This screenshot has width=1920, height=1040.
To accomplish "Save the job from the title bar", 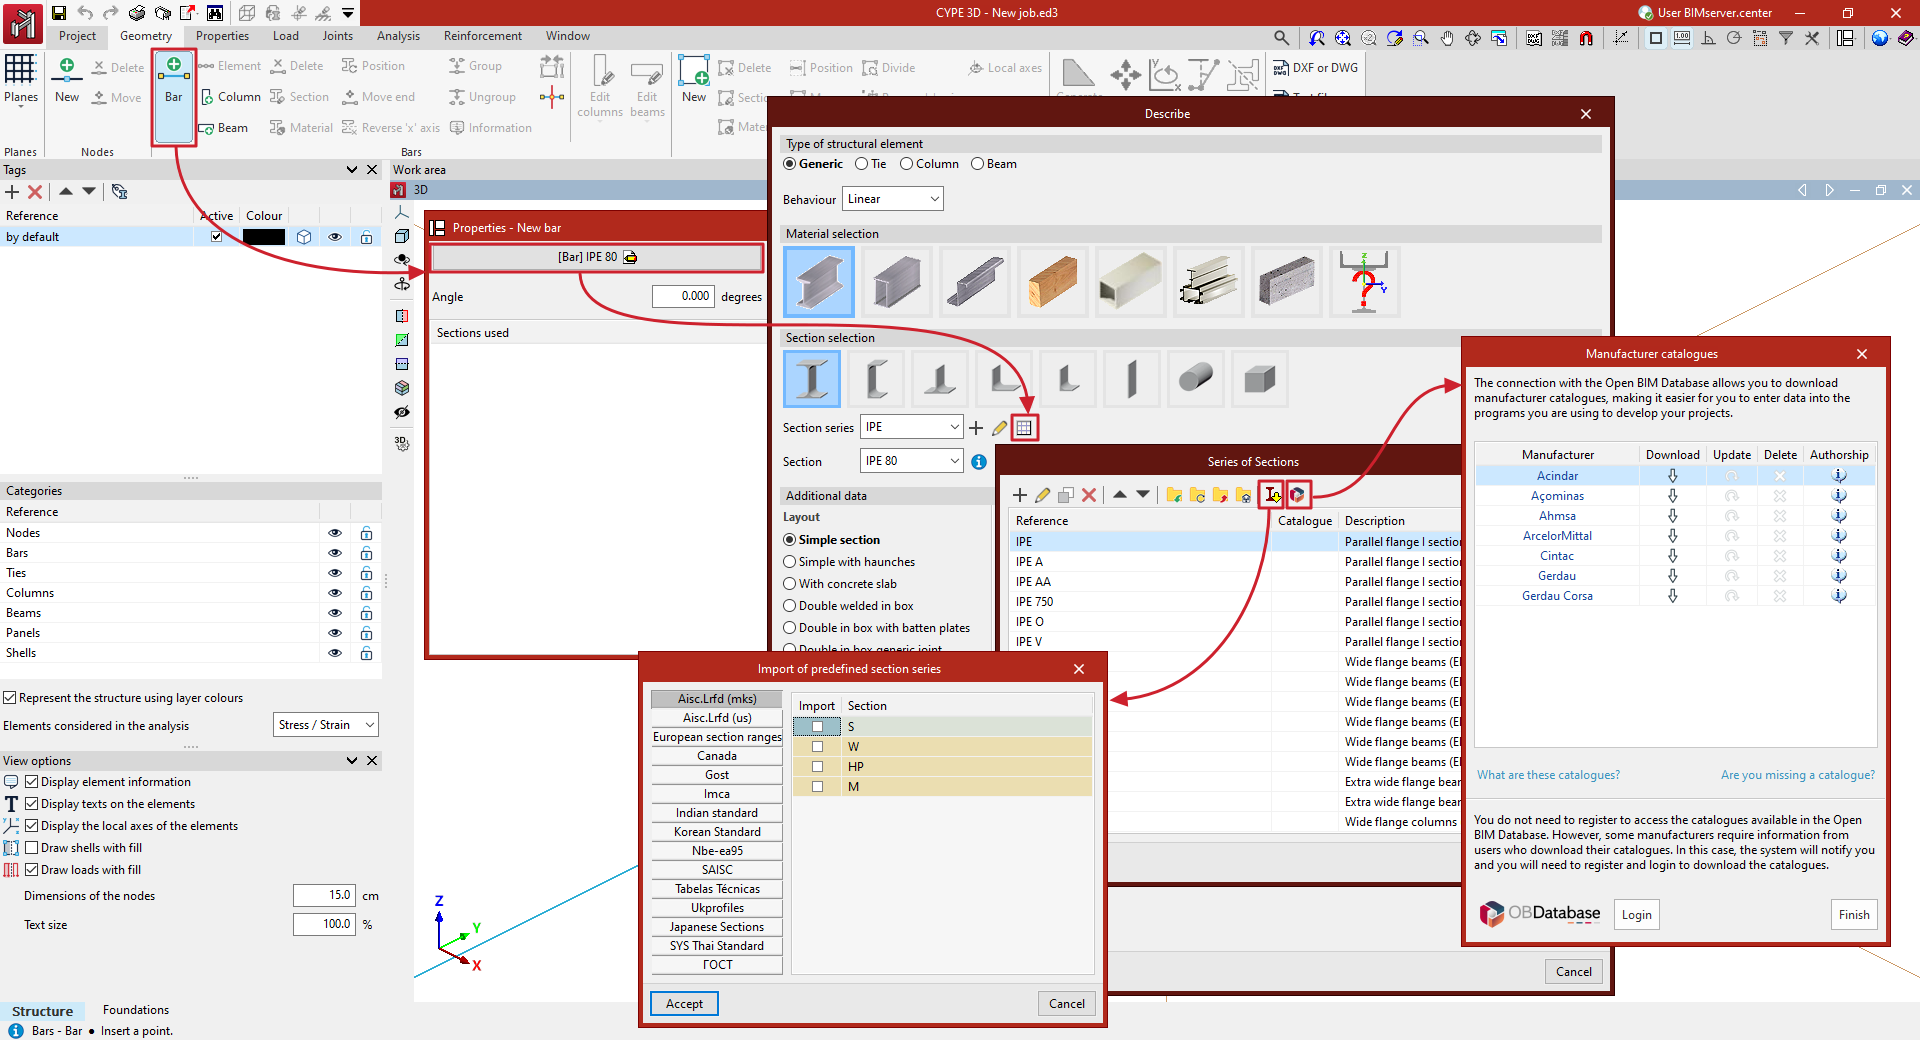I will (59, 13).
